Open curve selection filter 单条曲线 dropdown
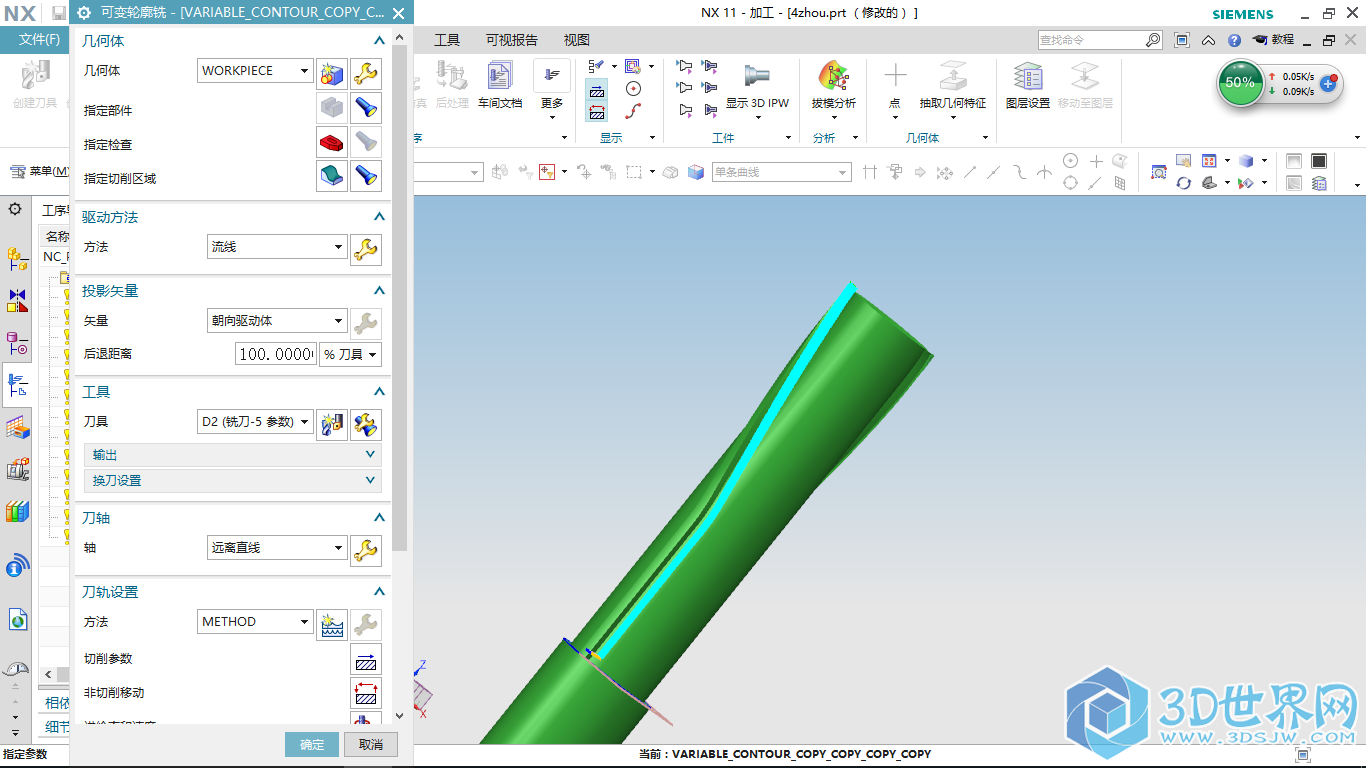Viewport: 1366px width, 768px height. click(781, 172)
